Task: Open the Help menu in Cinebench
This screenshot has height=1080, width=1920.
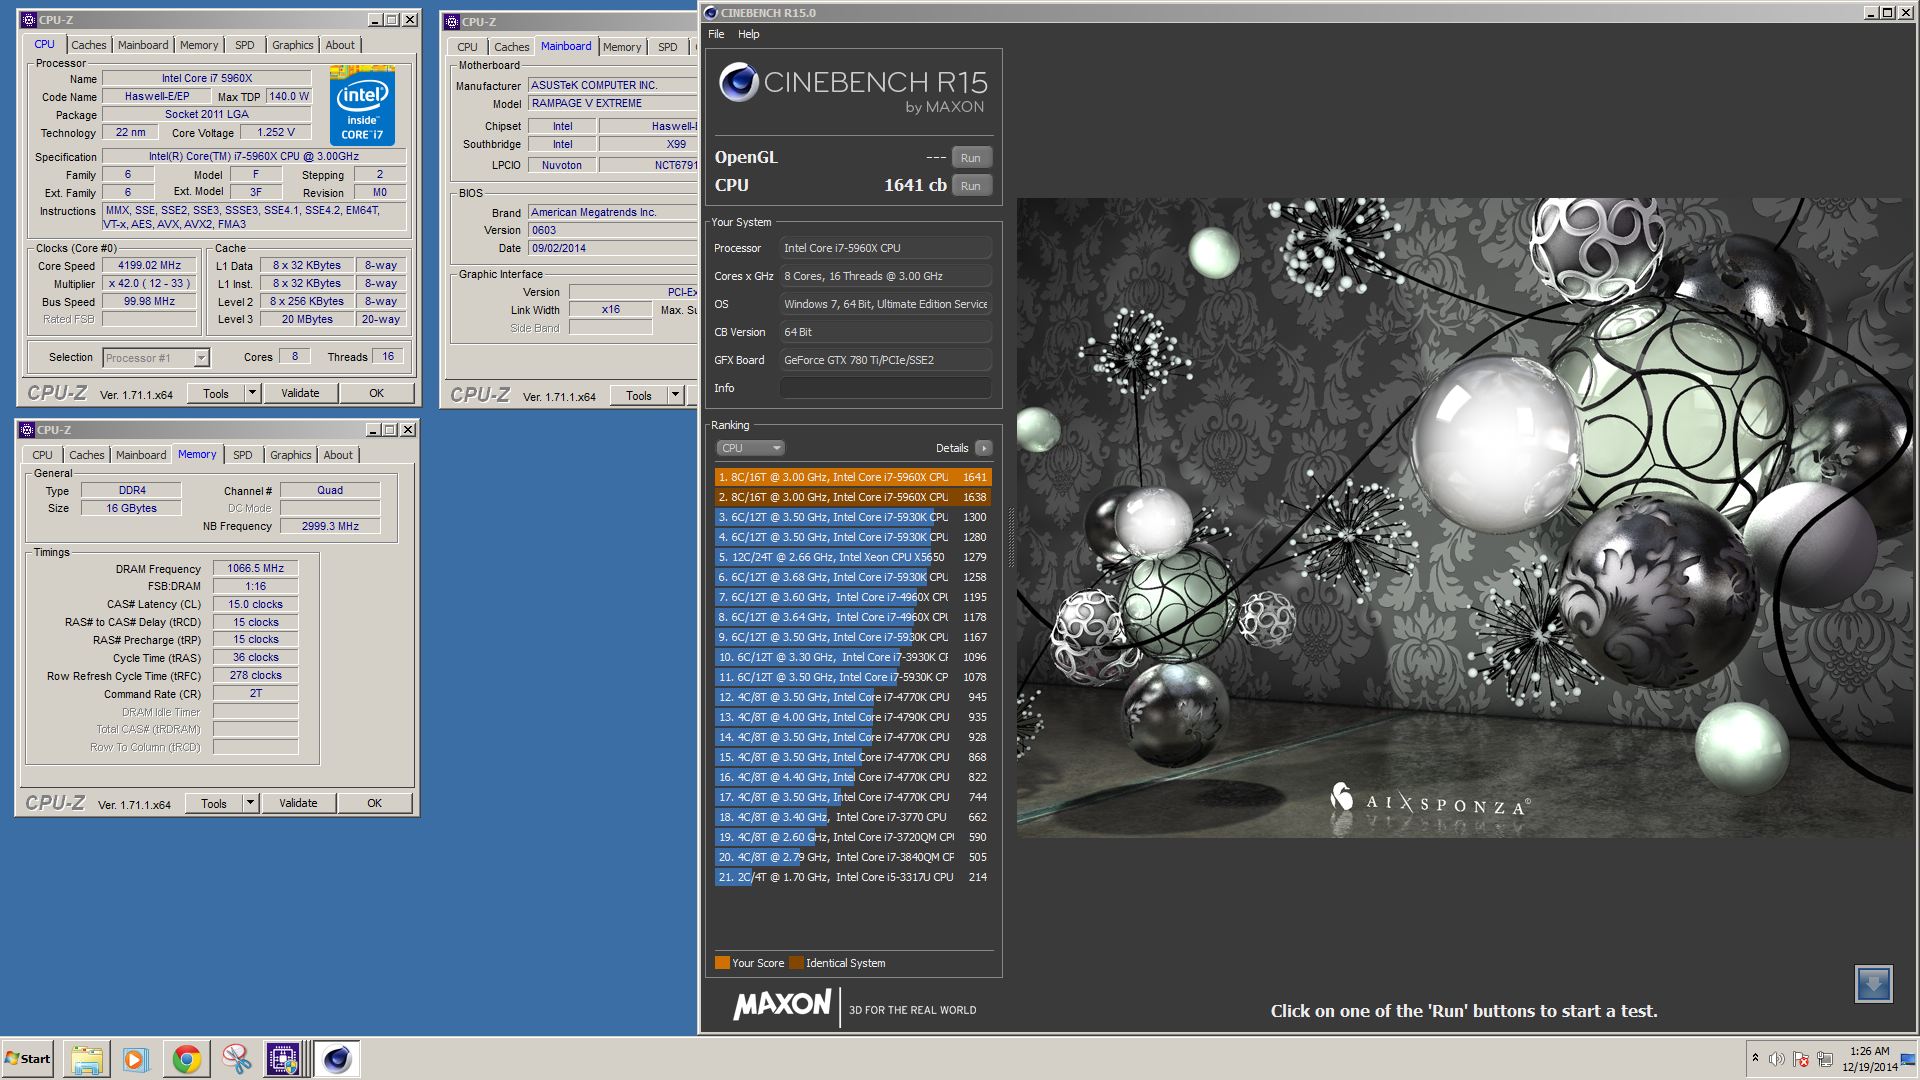Action: [x=749, y=34]
